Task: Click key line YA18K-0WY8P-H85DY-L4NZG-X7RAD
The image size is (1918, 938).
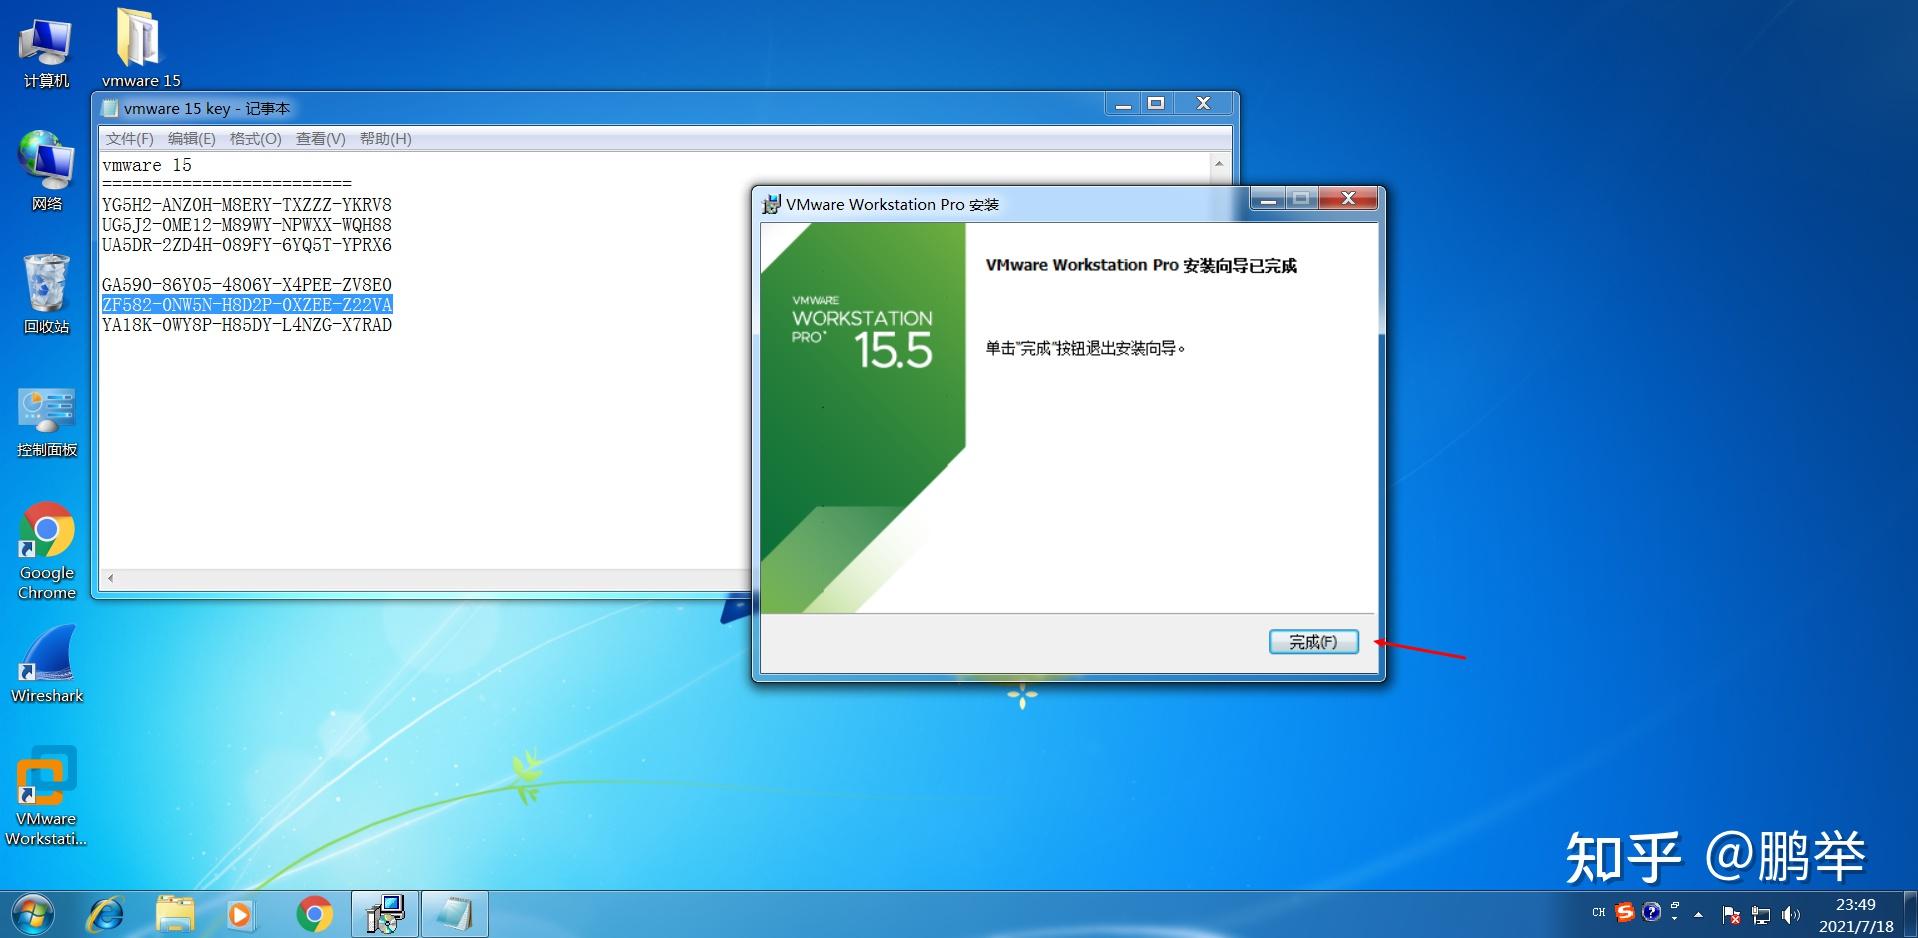Action: coord(247,325)
